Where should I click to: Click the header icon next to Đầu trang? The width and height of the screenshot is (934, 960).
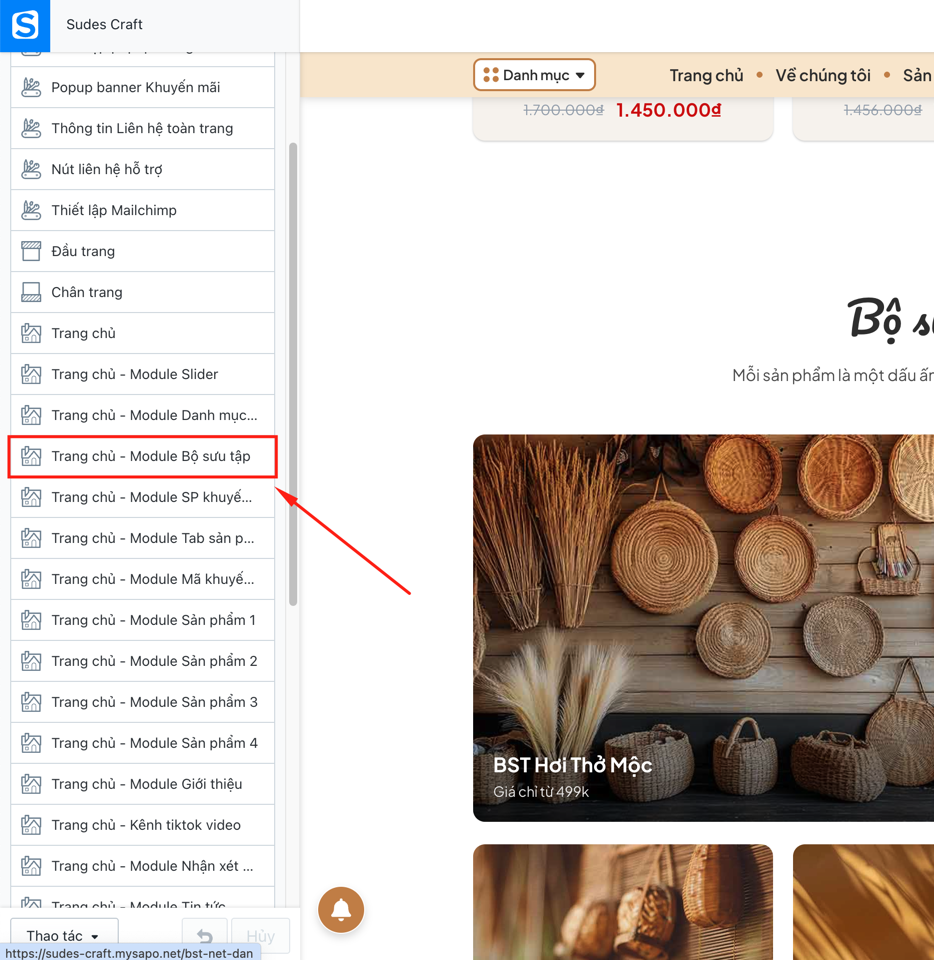pyautogui.click(x=31, y=252)
